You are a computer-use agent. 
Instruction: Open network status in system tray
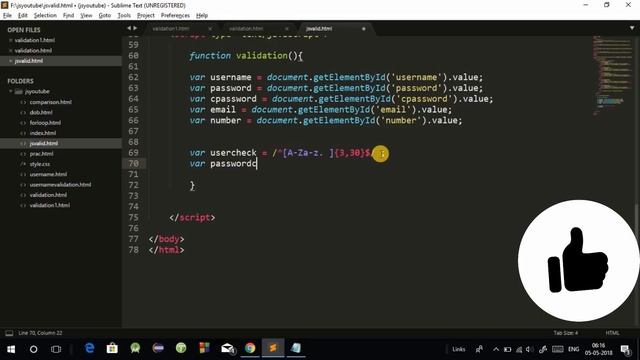[519, 349]
